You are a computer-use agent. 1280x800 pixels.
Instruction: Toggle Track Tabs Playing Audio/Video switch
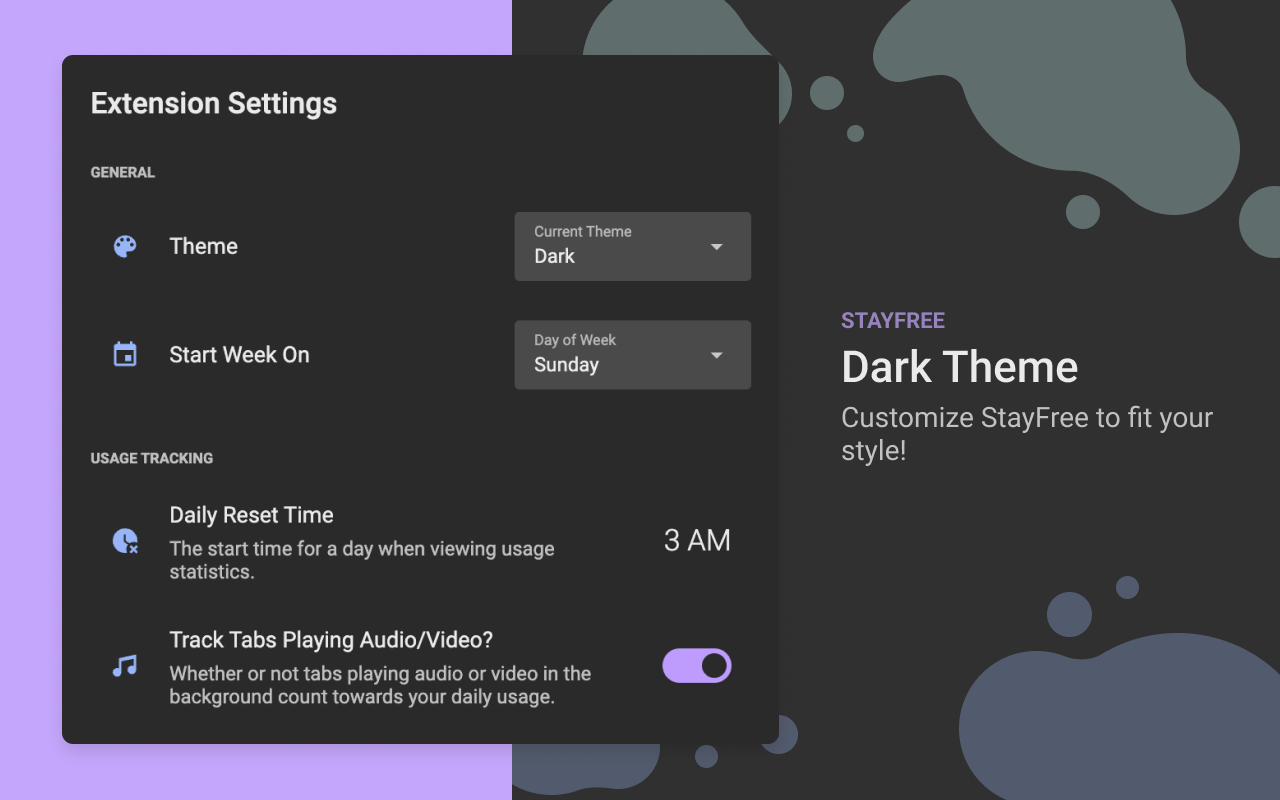click(x=697, y=666)
